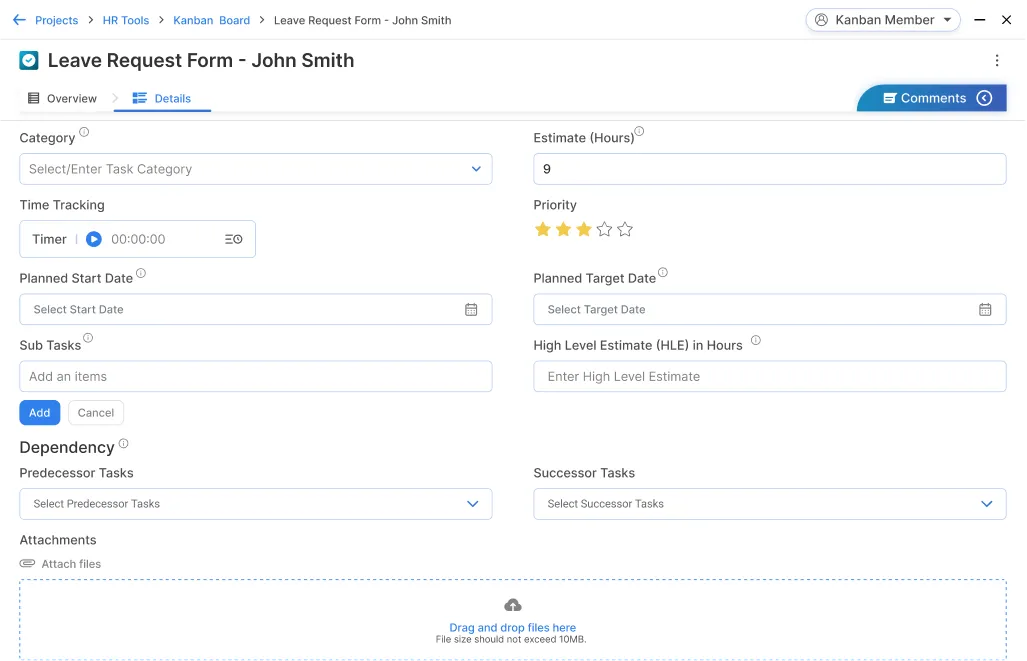The image size is (1027, 661).
Task: Click the Add button for sub tasks
Action: pos(40,413)
